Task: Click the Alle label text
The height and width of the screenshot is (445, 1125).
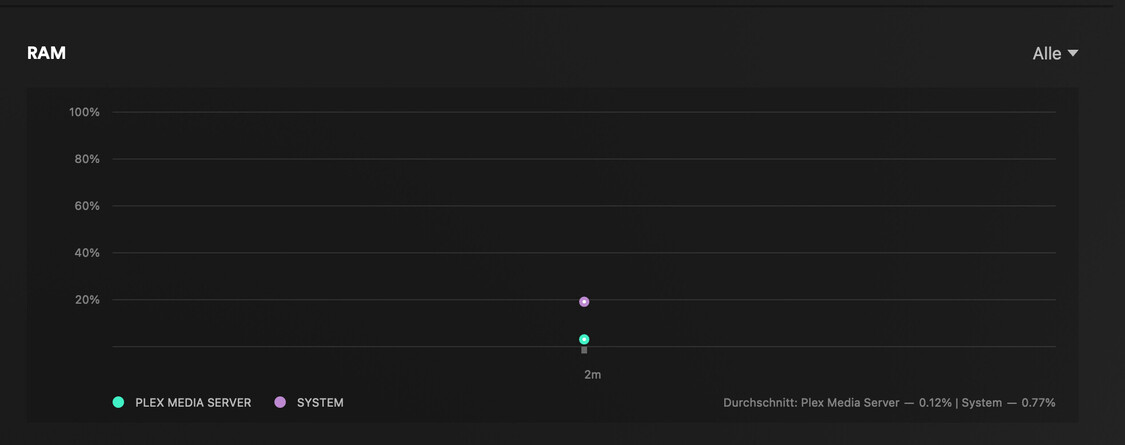Action: pyautogui.click(x=1046, y=54)
